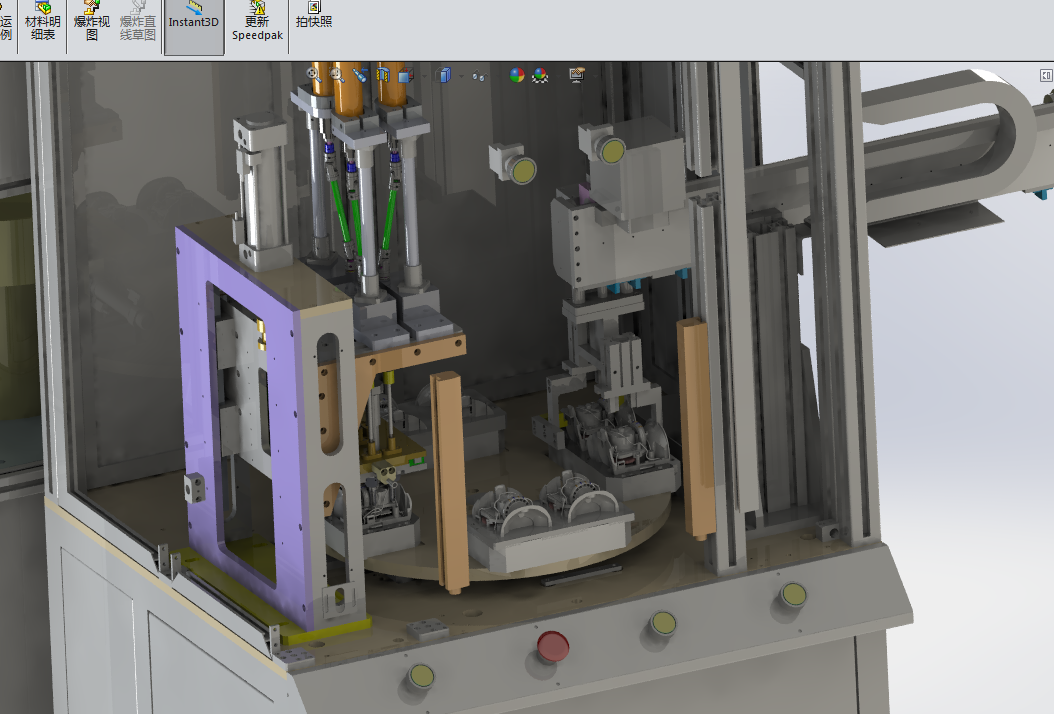Click the View Settings monitor icon
Screen dimensions: 1054x714
[x=577, y=75]
